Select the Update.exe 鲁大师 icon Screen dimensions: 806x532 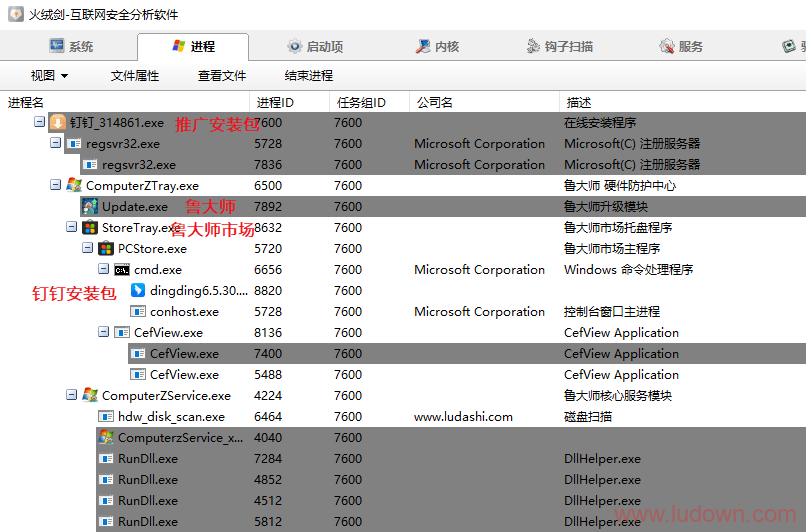coord(90,206)
